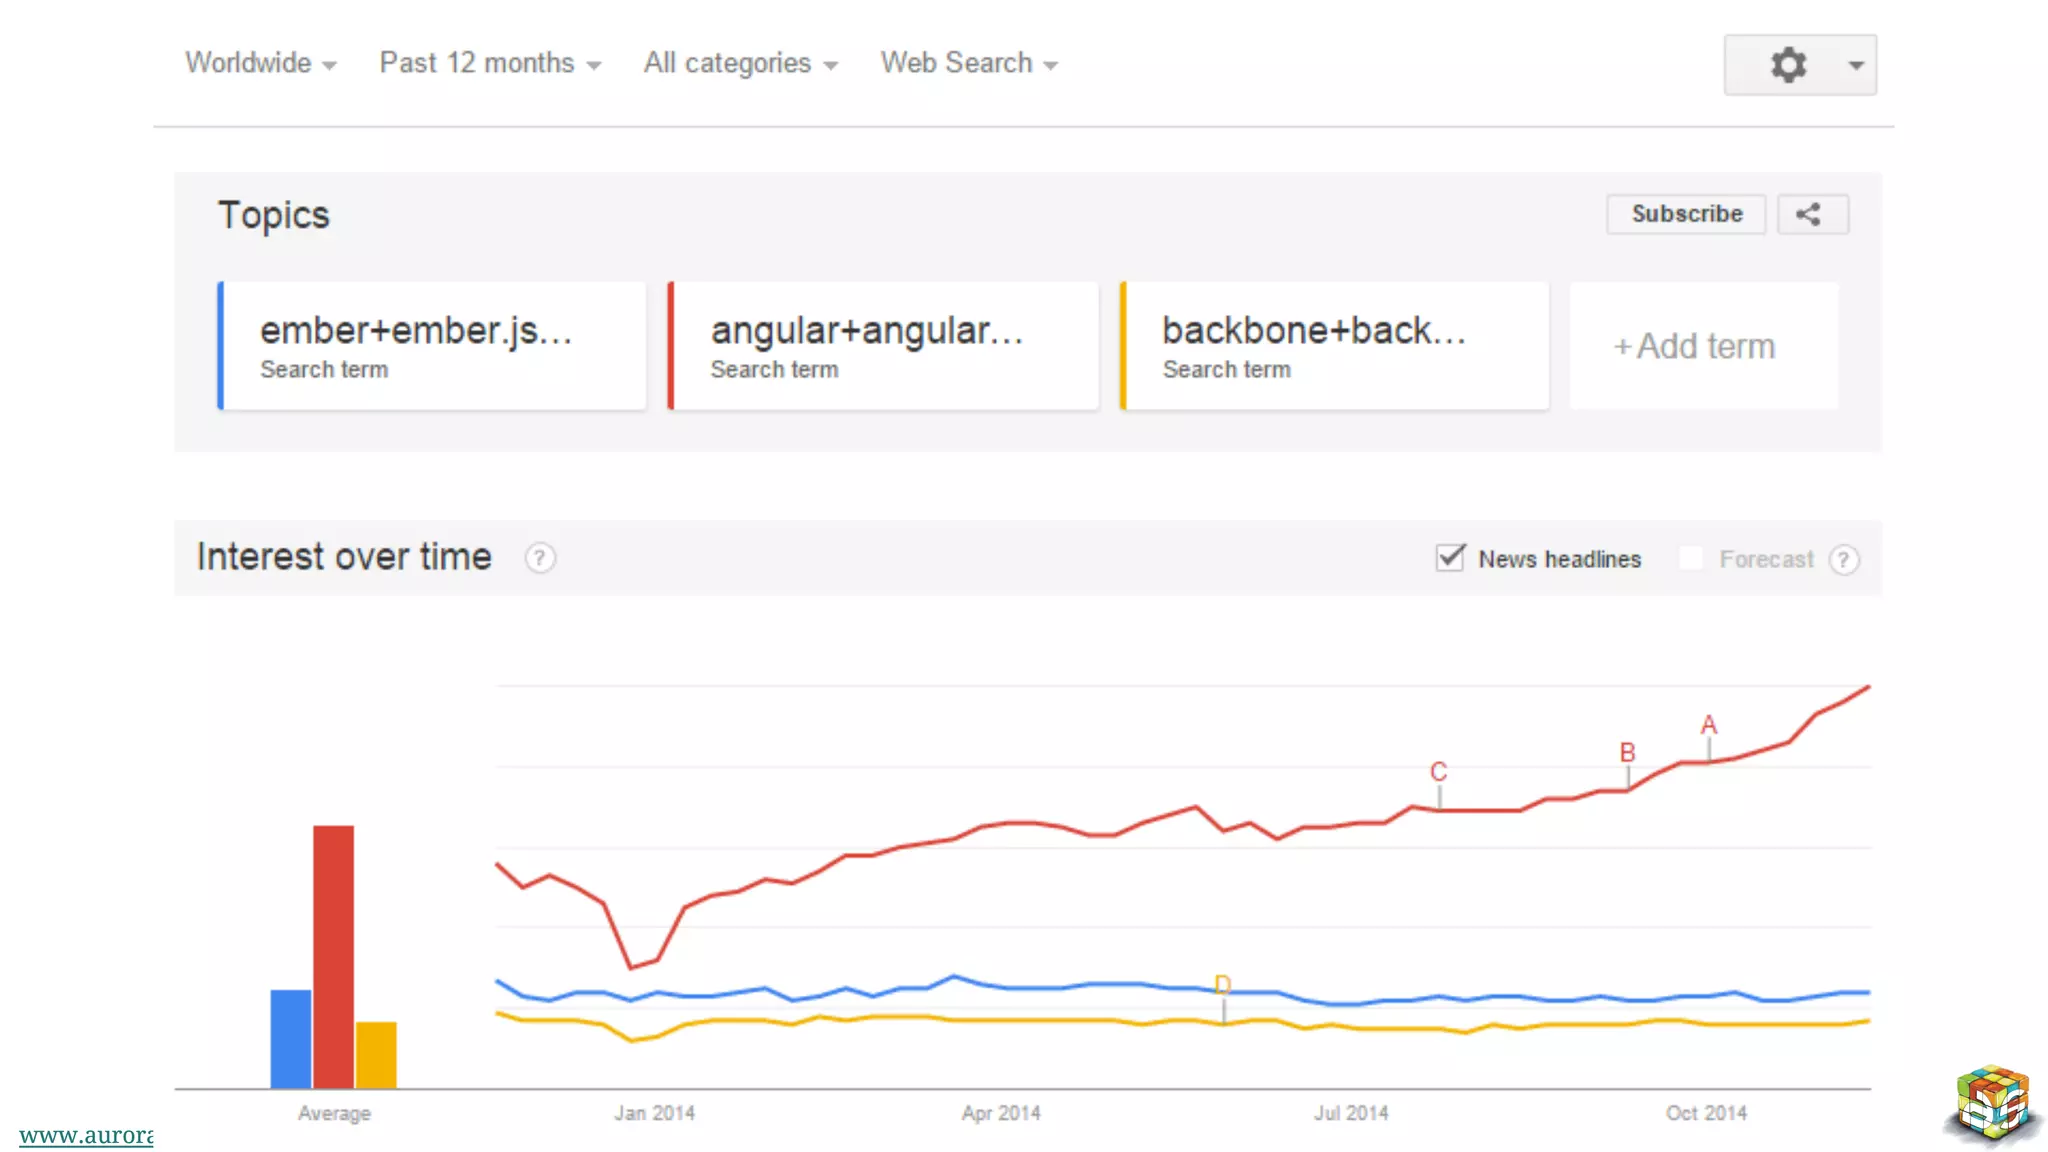Click news headline marker C
The image size is (2048, 1152).
tap(1438, 772)
